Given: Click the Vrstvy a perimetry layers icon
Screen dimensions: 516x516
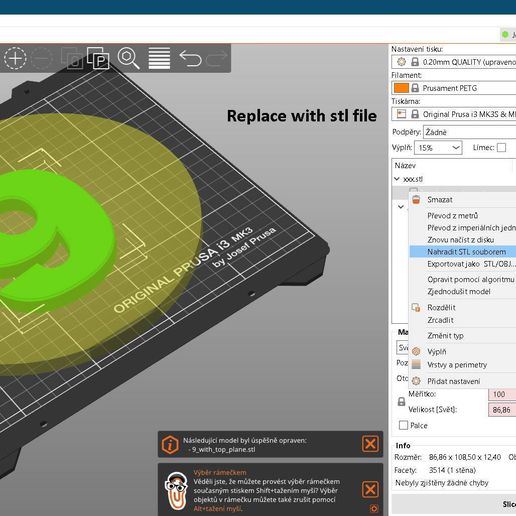Looking at the screenshot, I should [x=416, y=364].
